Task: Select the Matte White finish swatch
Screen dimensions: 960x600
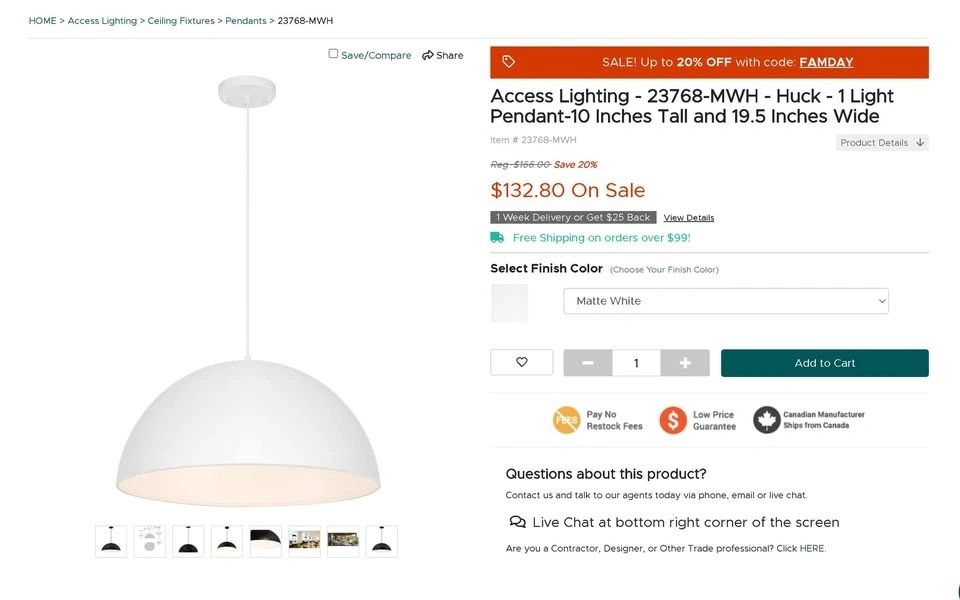Action: click(509, 303)
